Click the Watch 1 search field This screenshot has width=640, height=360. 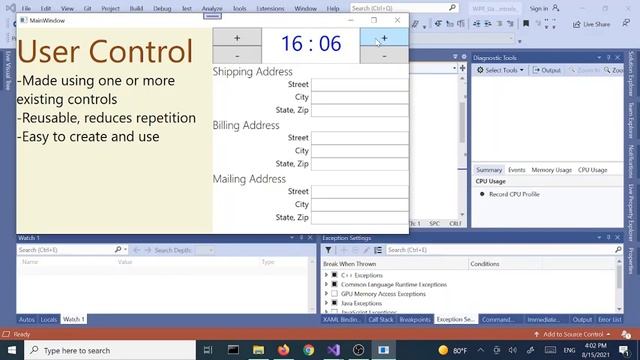65,250
